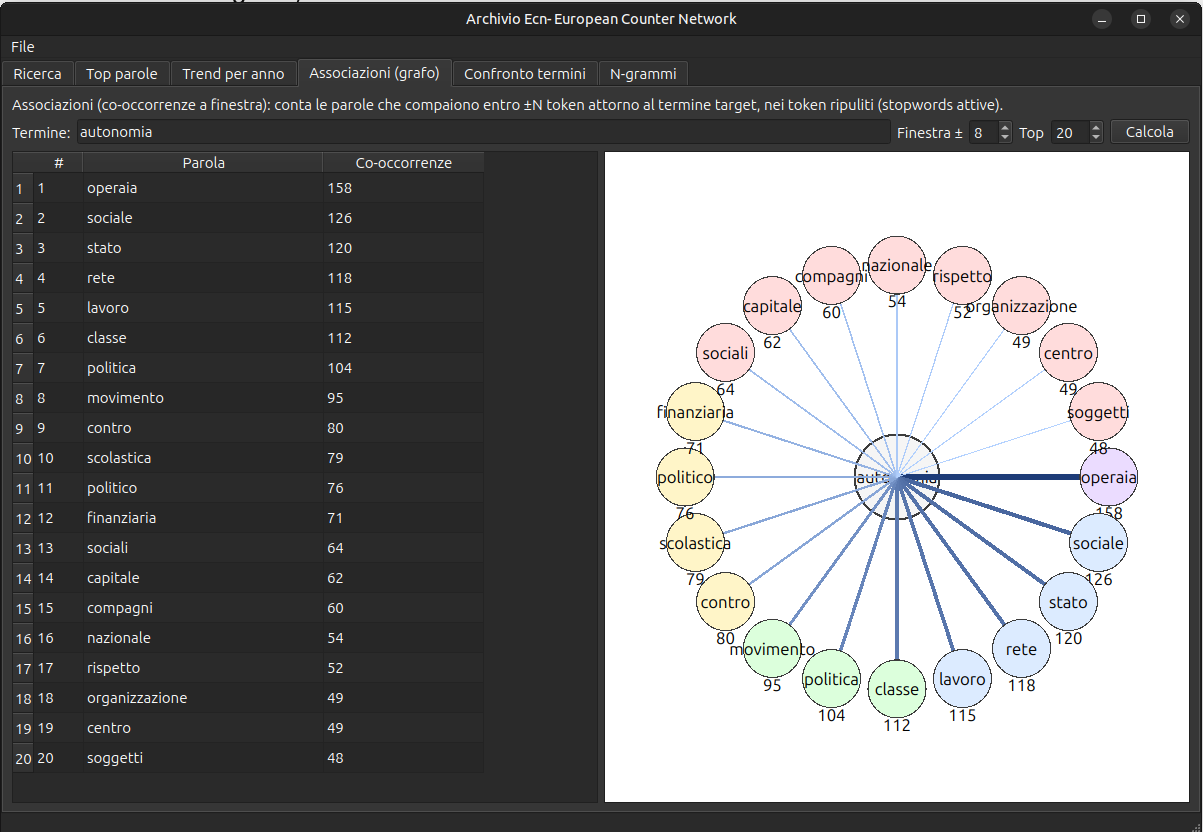
Task: Decrease the Top results count
Action: click(x=1096, y=137)
